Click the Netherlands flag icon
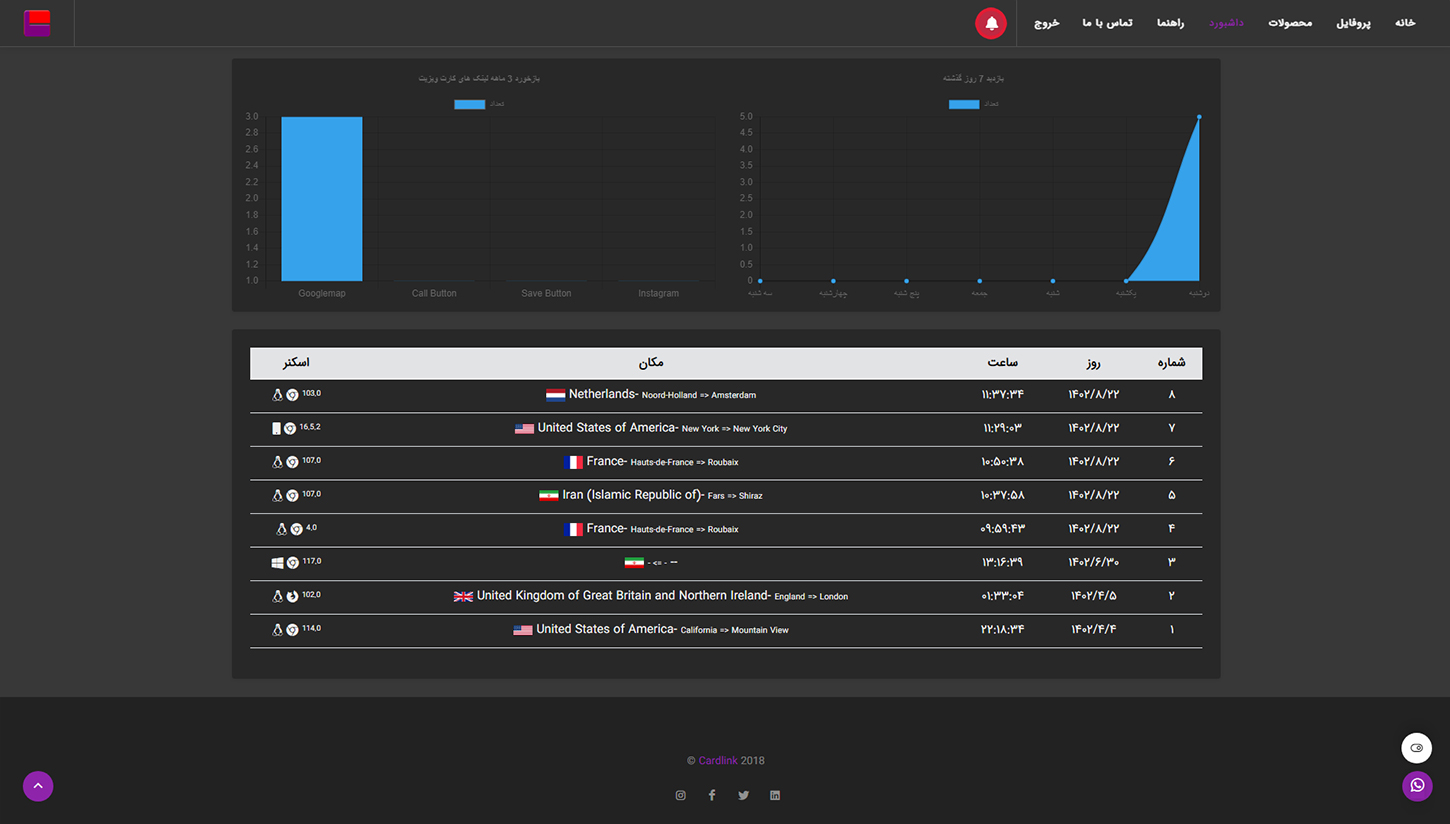 pos(555,395)
